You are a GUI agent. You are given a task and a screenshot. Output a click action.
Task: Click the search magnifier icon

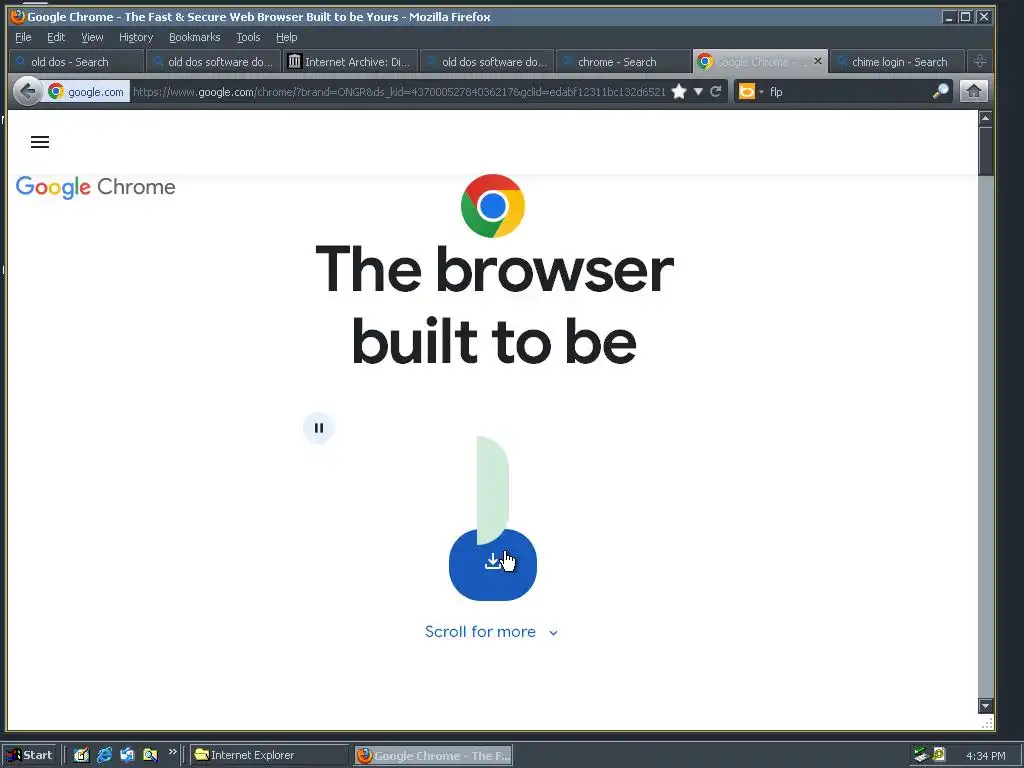tap(940, 91)
